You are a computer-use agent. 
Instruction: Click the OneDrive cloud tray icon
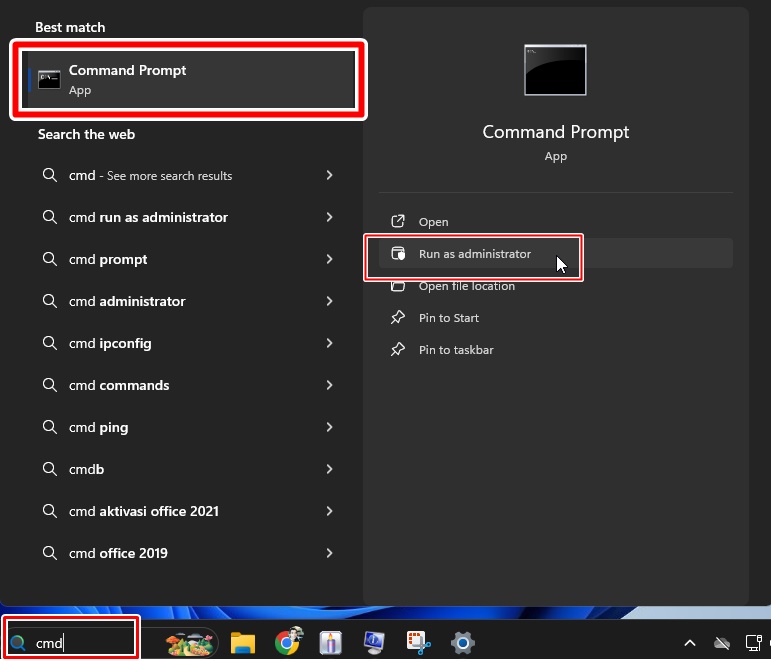[722, 642]
